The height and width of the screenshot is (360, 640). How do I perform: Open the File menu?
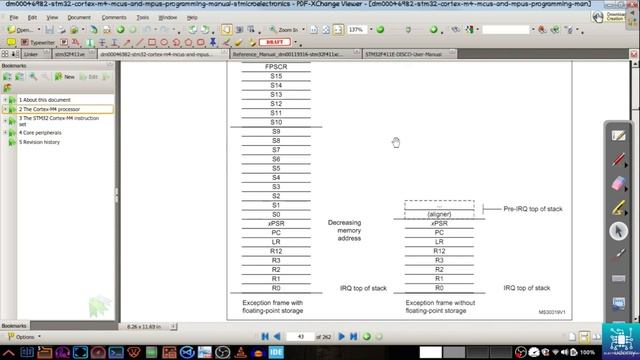(14, 18)
